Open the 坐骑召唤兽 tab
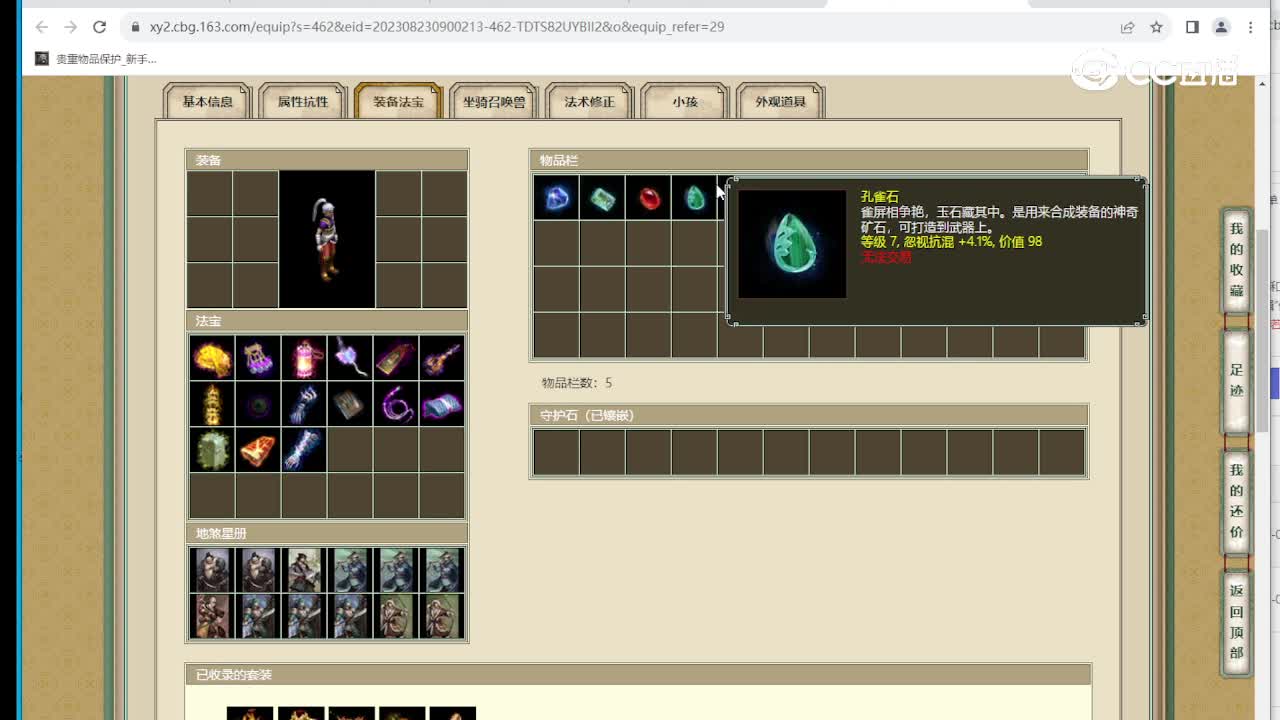 pos(494,101)
